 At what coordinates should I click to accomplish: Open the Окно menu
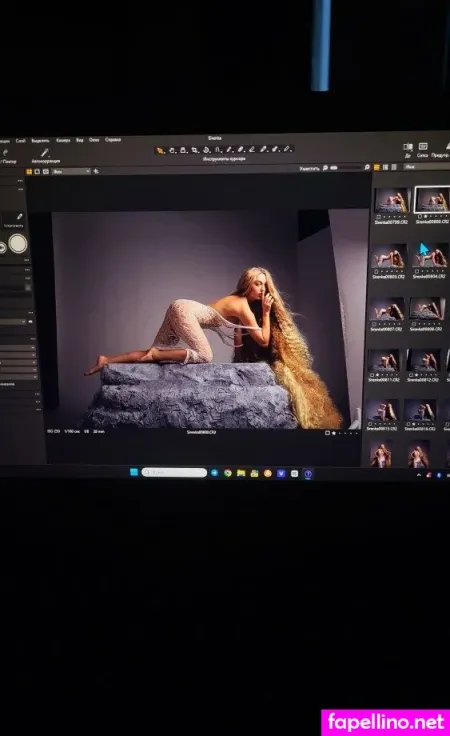tap(94, 140)
